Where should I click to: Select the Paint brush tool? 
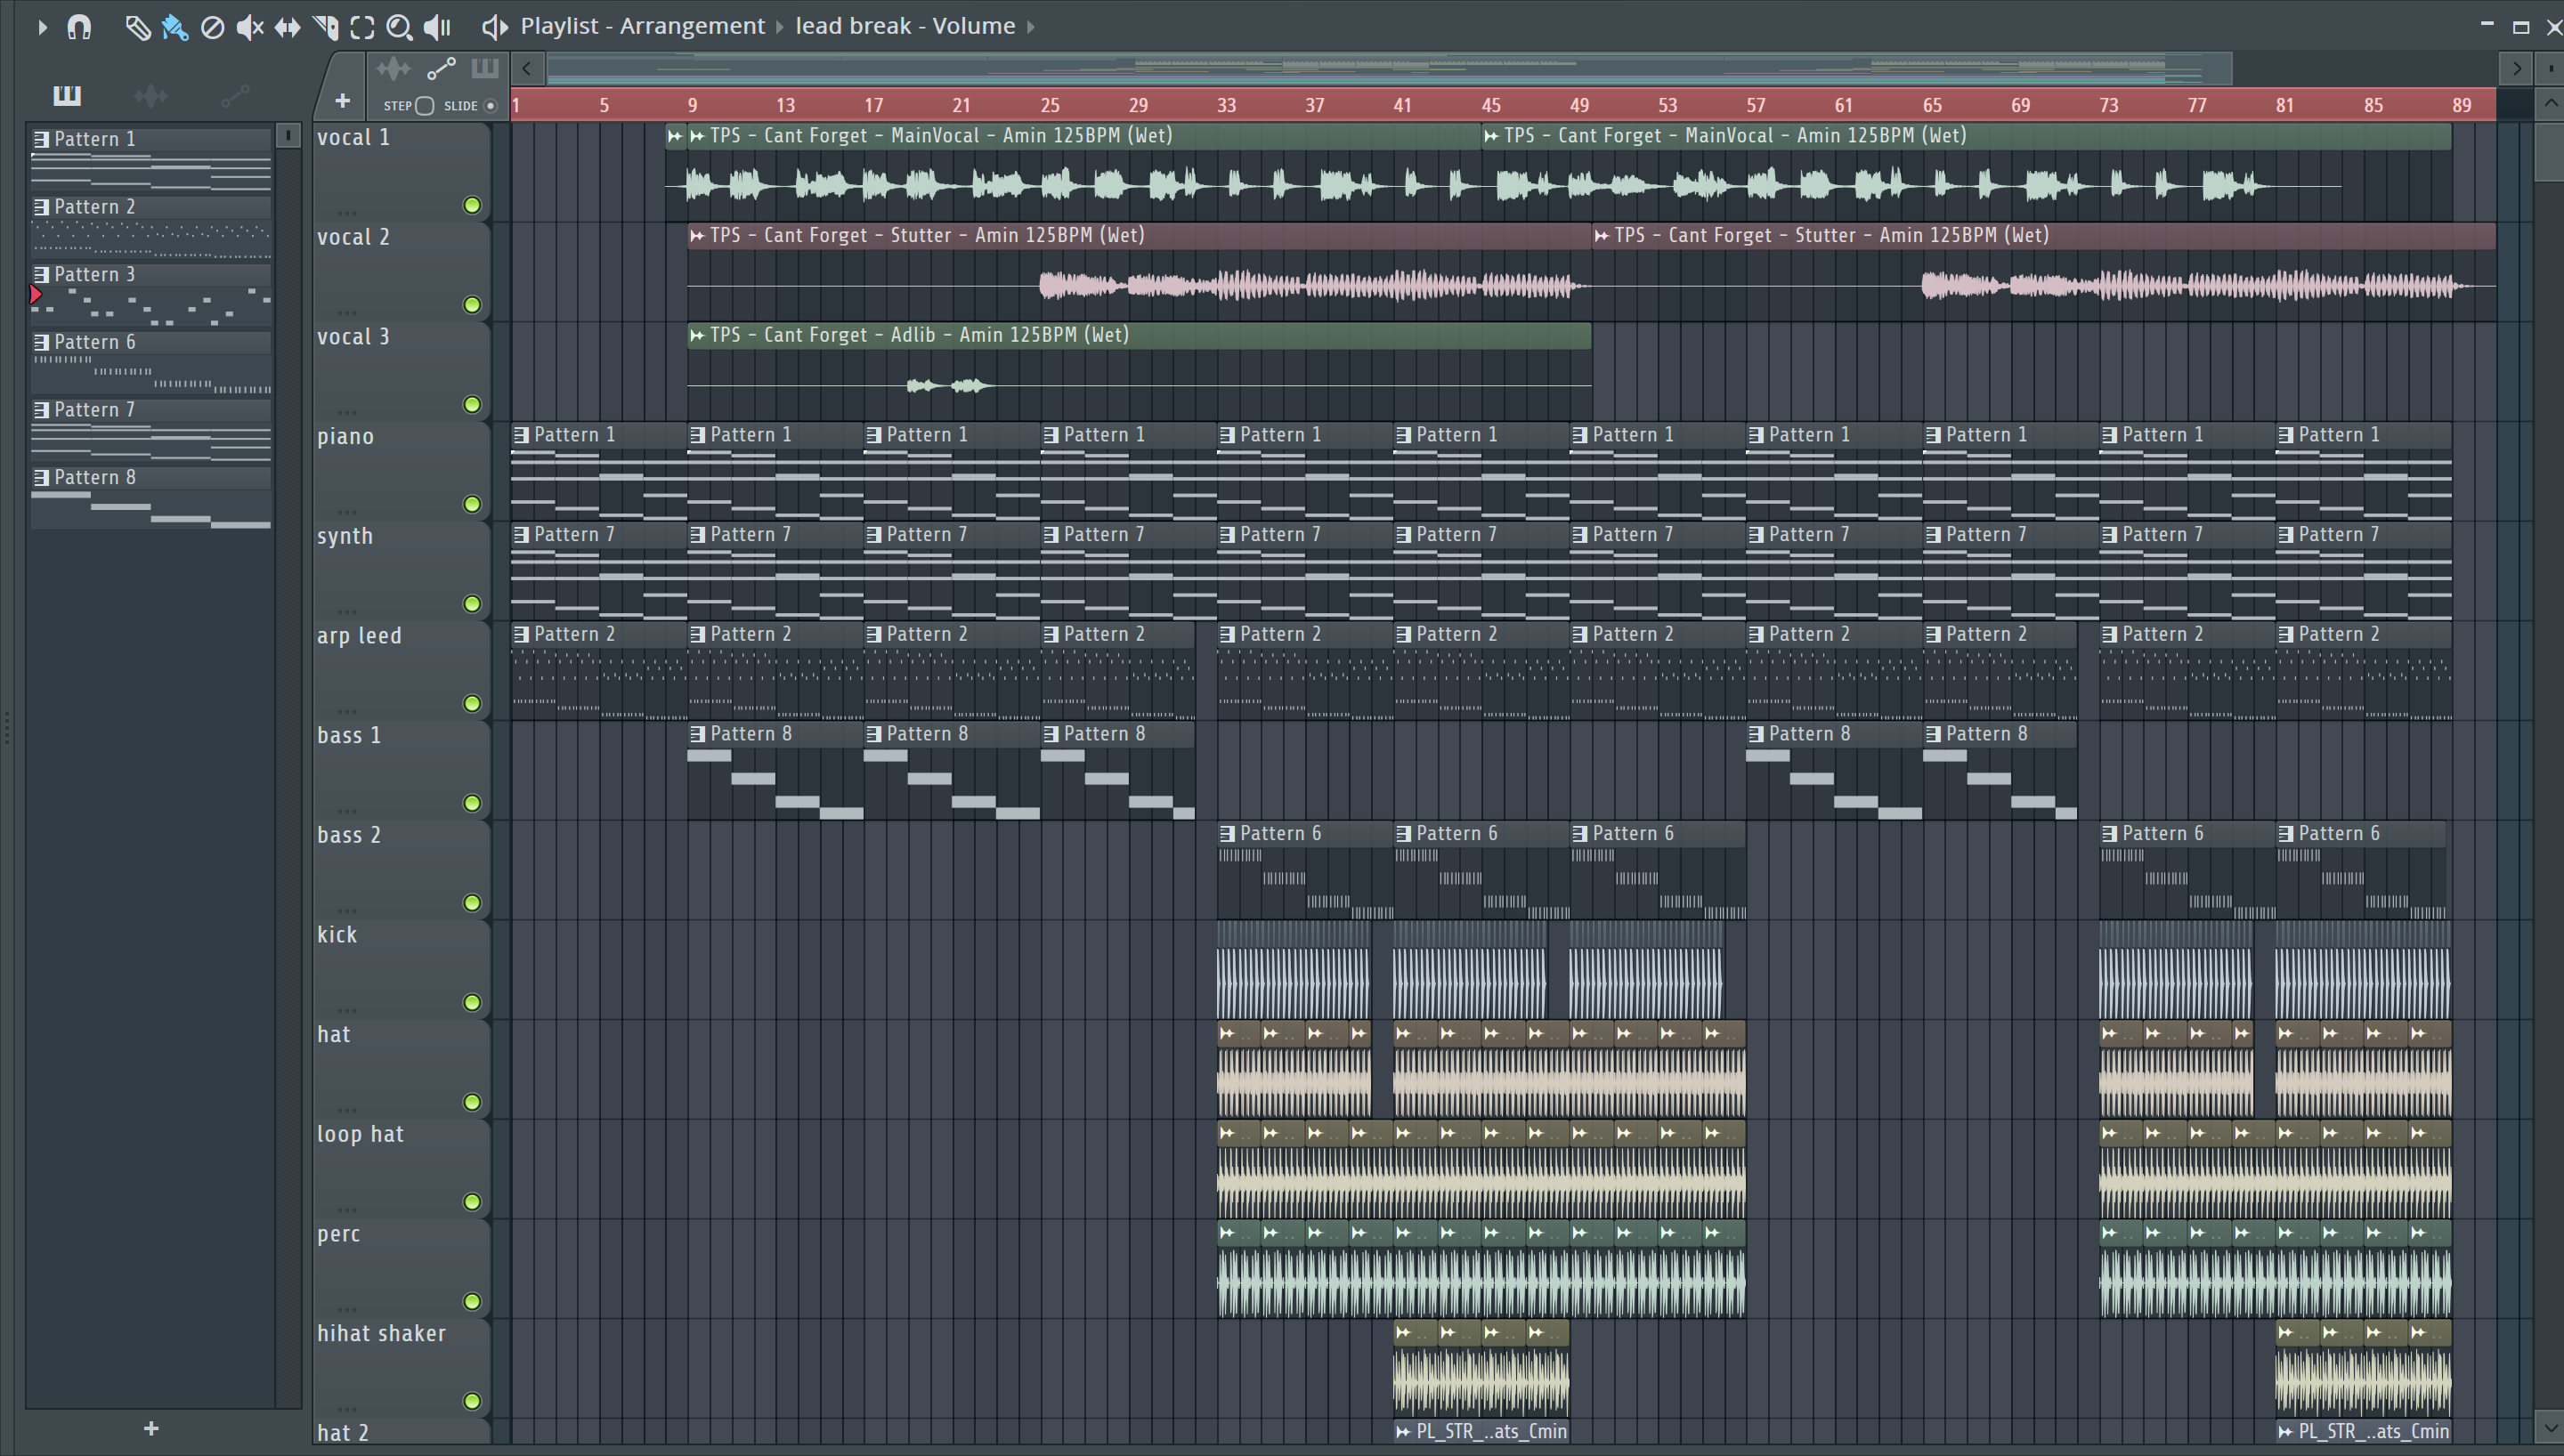(175, 27)
